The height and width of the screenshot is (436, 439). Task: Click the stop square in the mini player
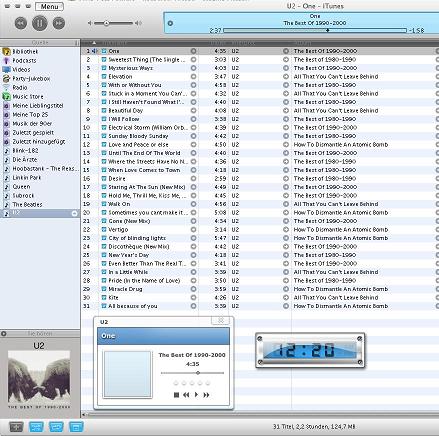(x=176, y=395)
